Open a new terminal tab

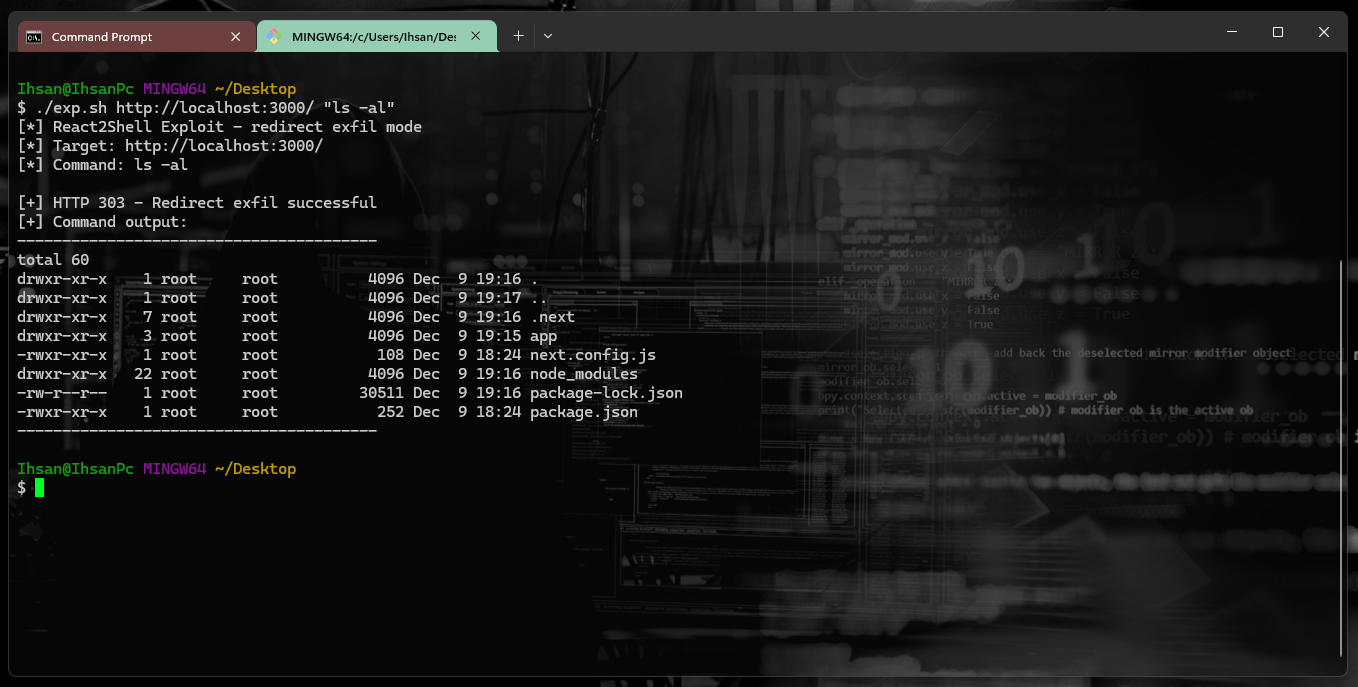click(x=518, y=36)
